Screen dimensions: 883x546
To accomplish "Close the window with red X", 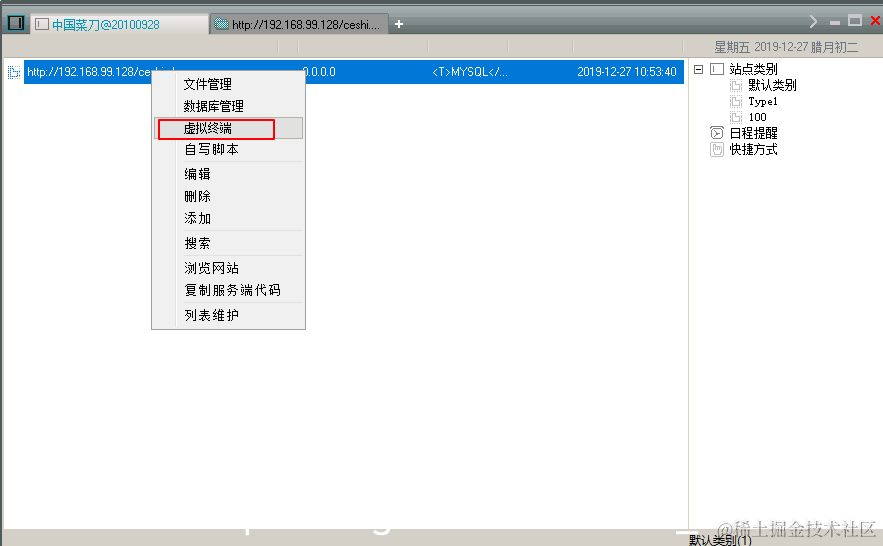I will [875, 21].
